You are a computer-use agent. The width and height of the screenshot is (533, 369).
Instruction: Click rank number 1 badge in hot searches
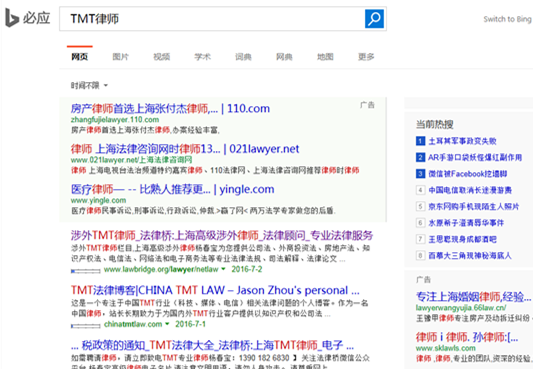click(x=420, y=141)
